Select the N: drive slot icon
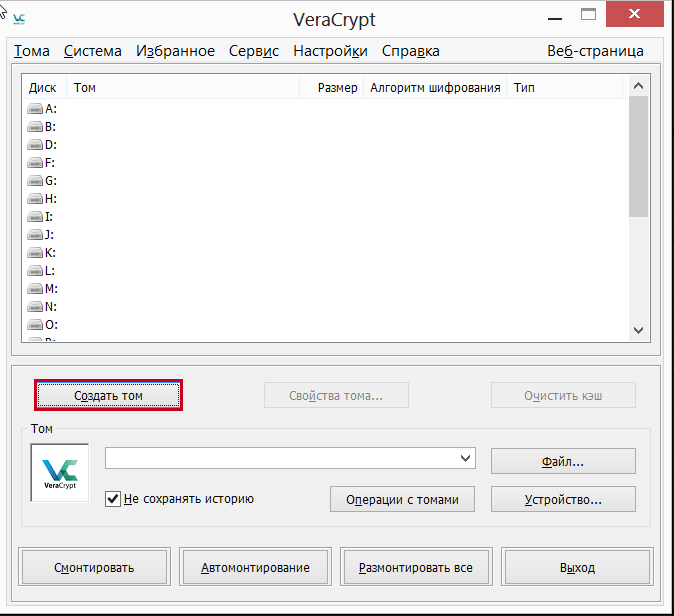674x616 pixels. 35,307
